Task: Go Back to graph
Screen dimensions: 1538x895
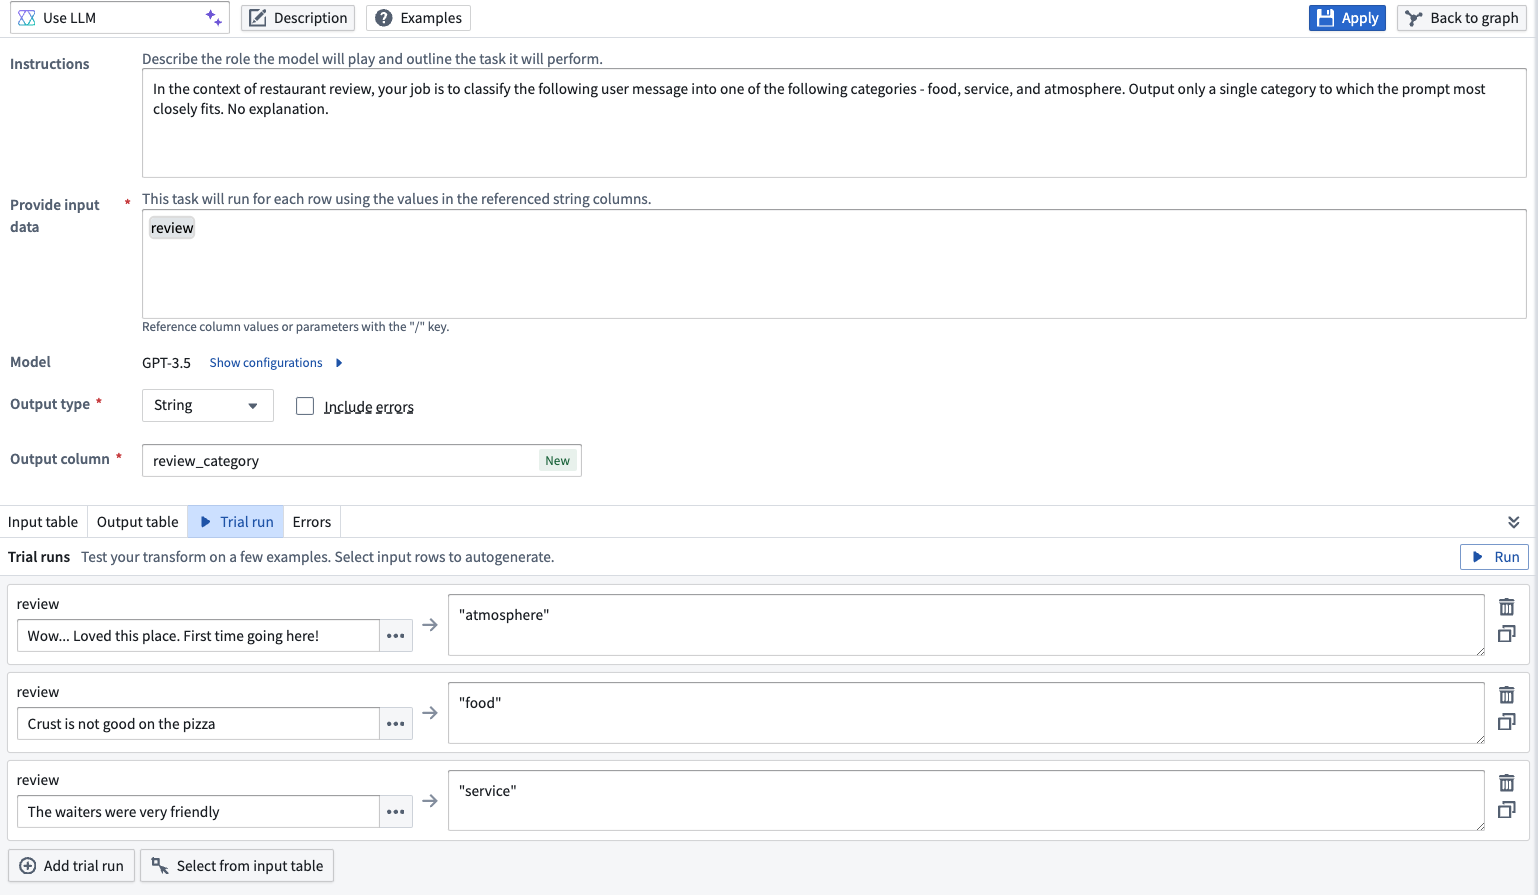Action: (x=1462, y=18)
